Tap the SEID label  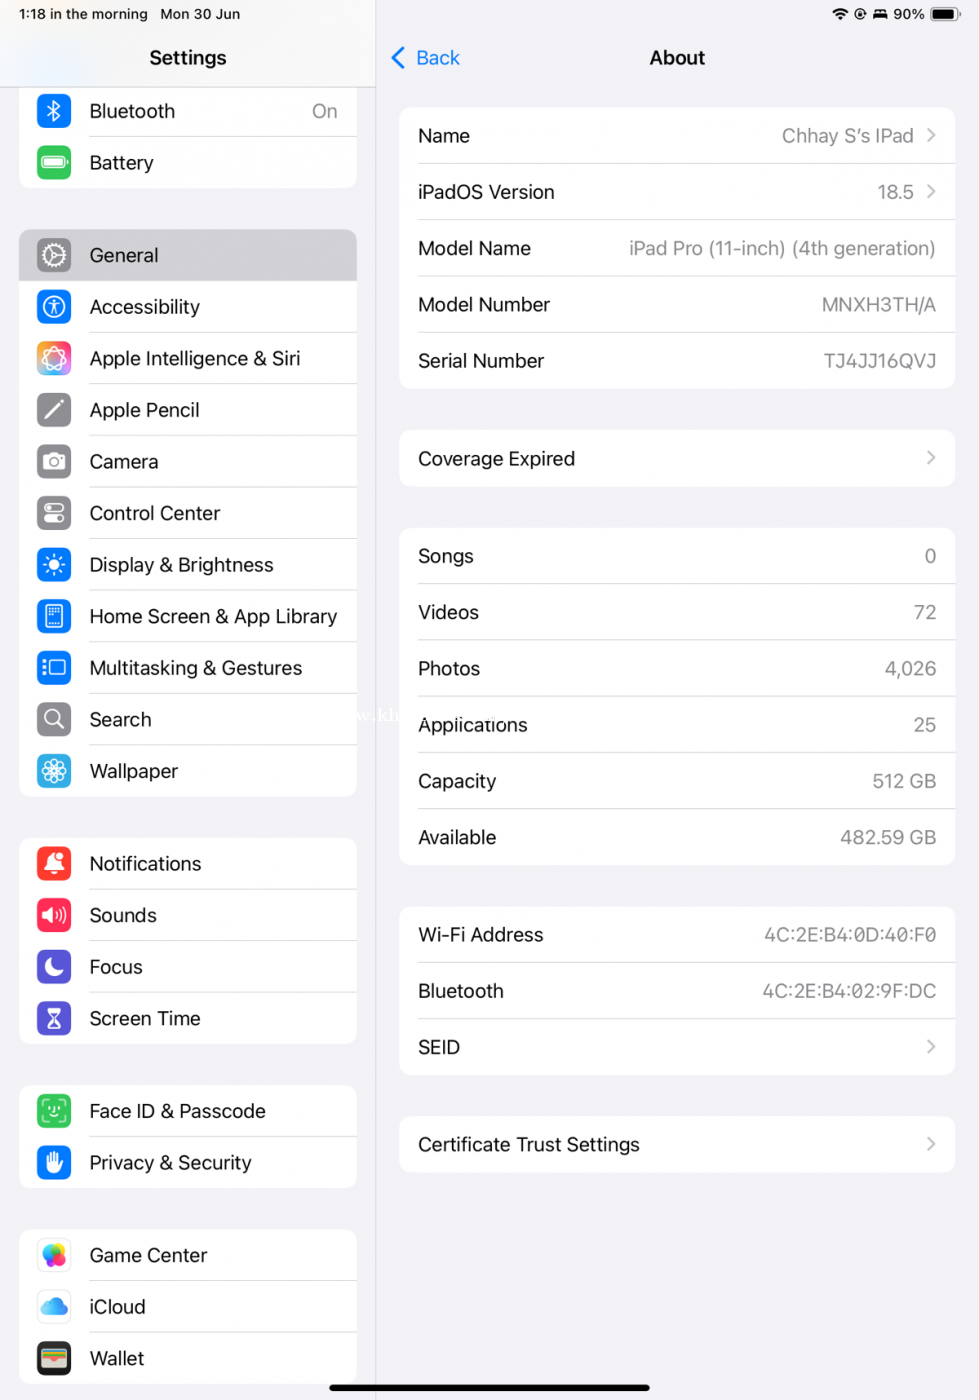[x=439, y=1047]
